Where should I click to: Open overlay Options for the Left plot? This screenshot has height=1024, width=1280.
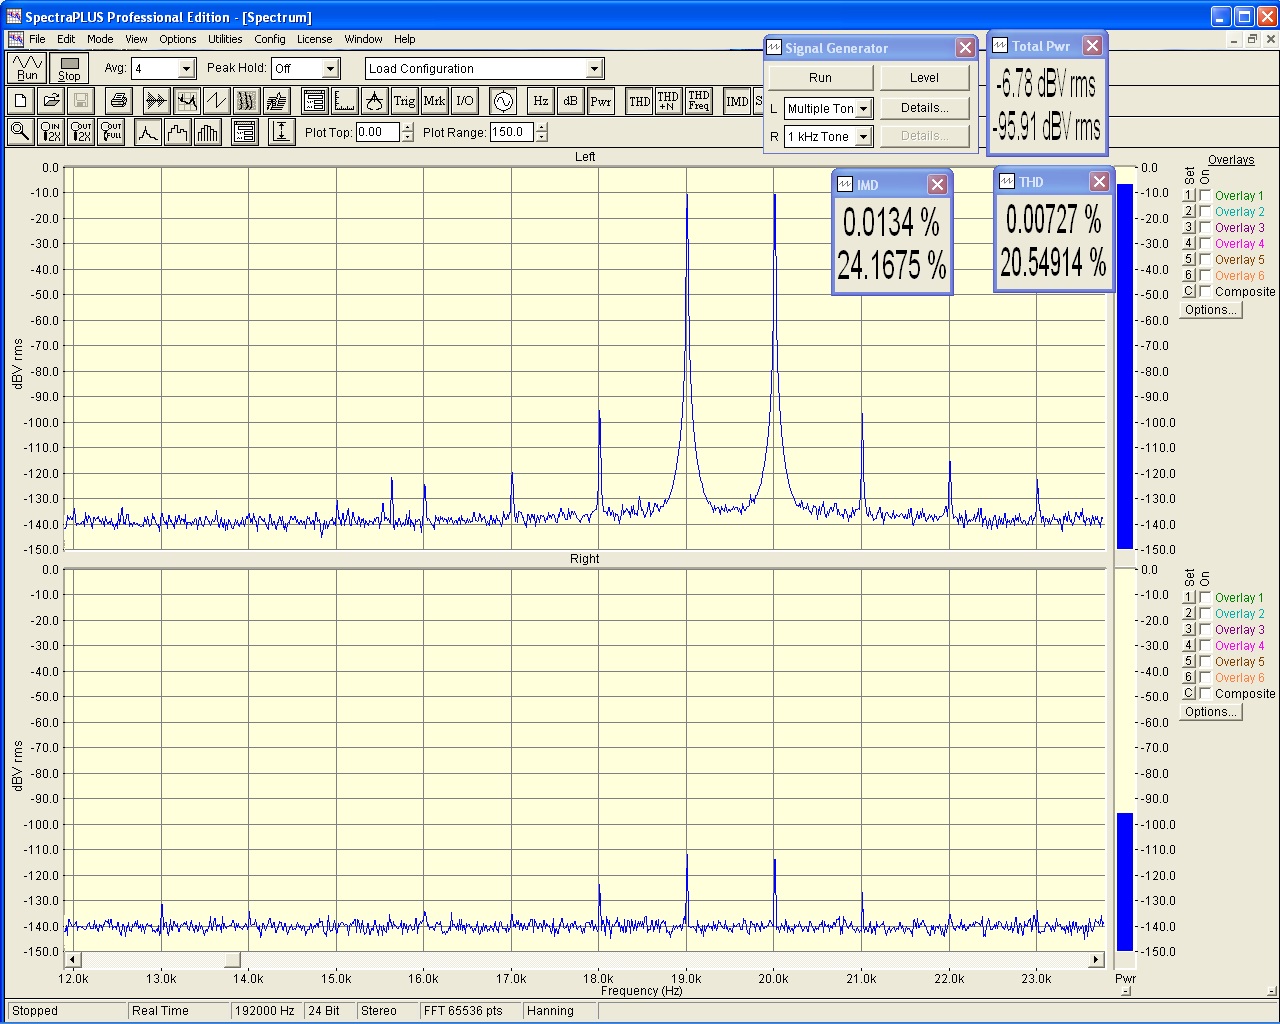[x=1210, y=310]
